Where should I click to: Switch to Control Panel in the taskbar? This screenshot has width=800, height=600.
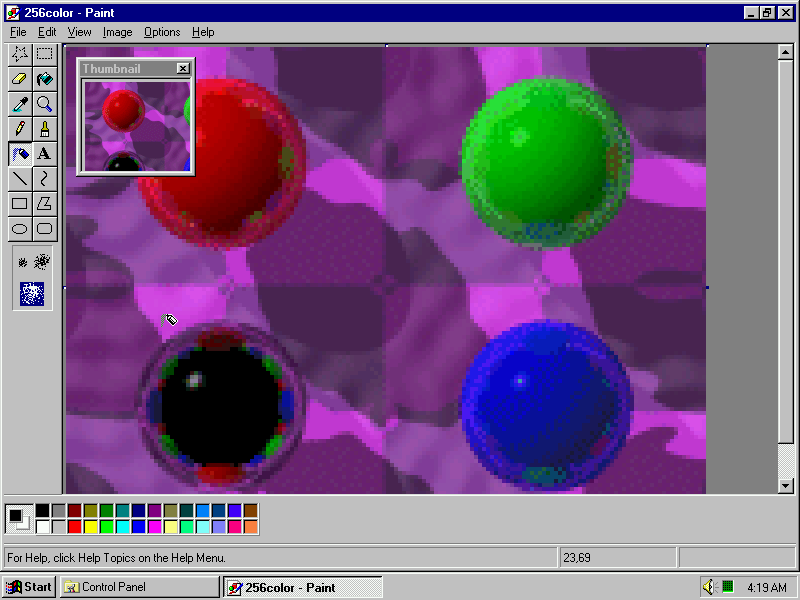[139, 587]
